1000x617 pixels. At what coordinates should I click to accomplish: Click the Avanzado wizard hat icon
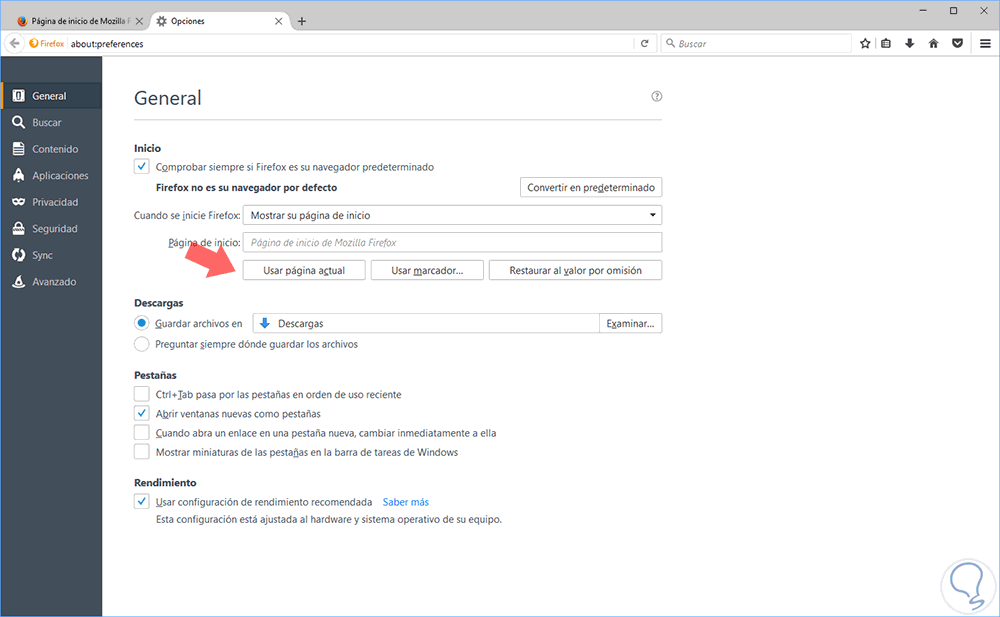pos(18,281)
